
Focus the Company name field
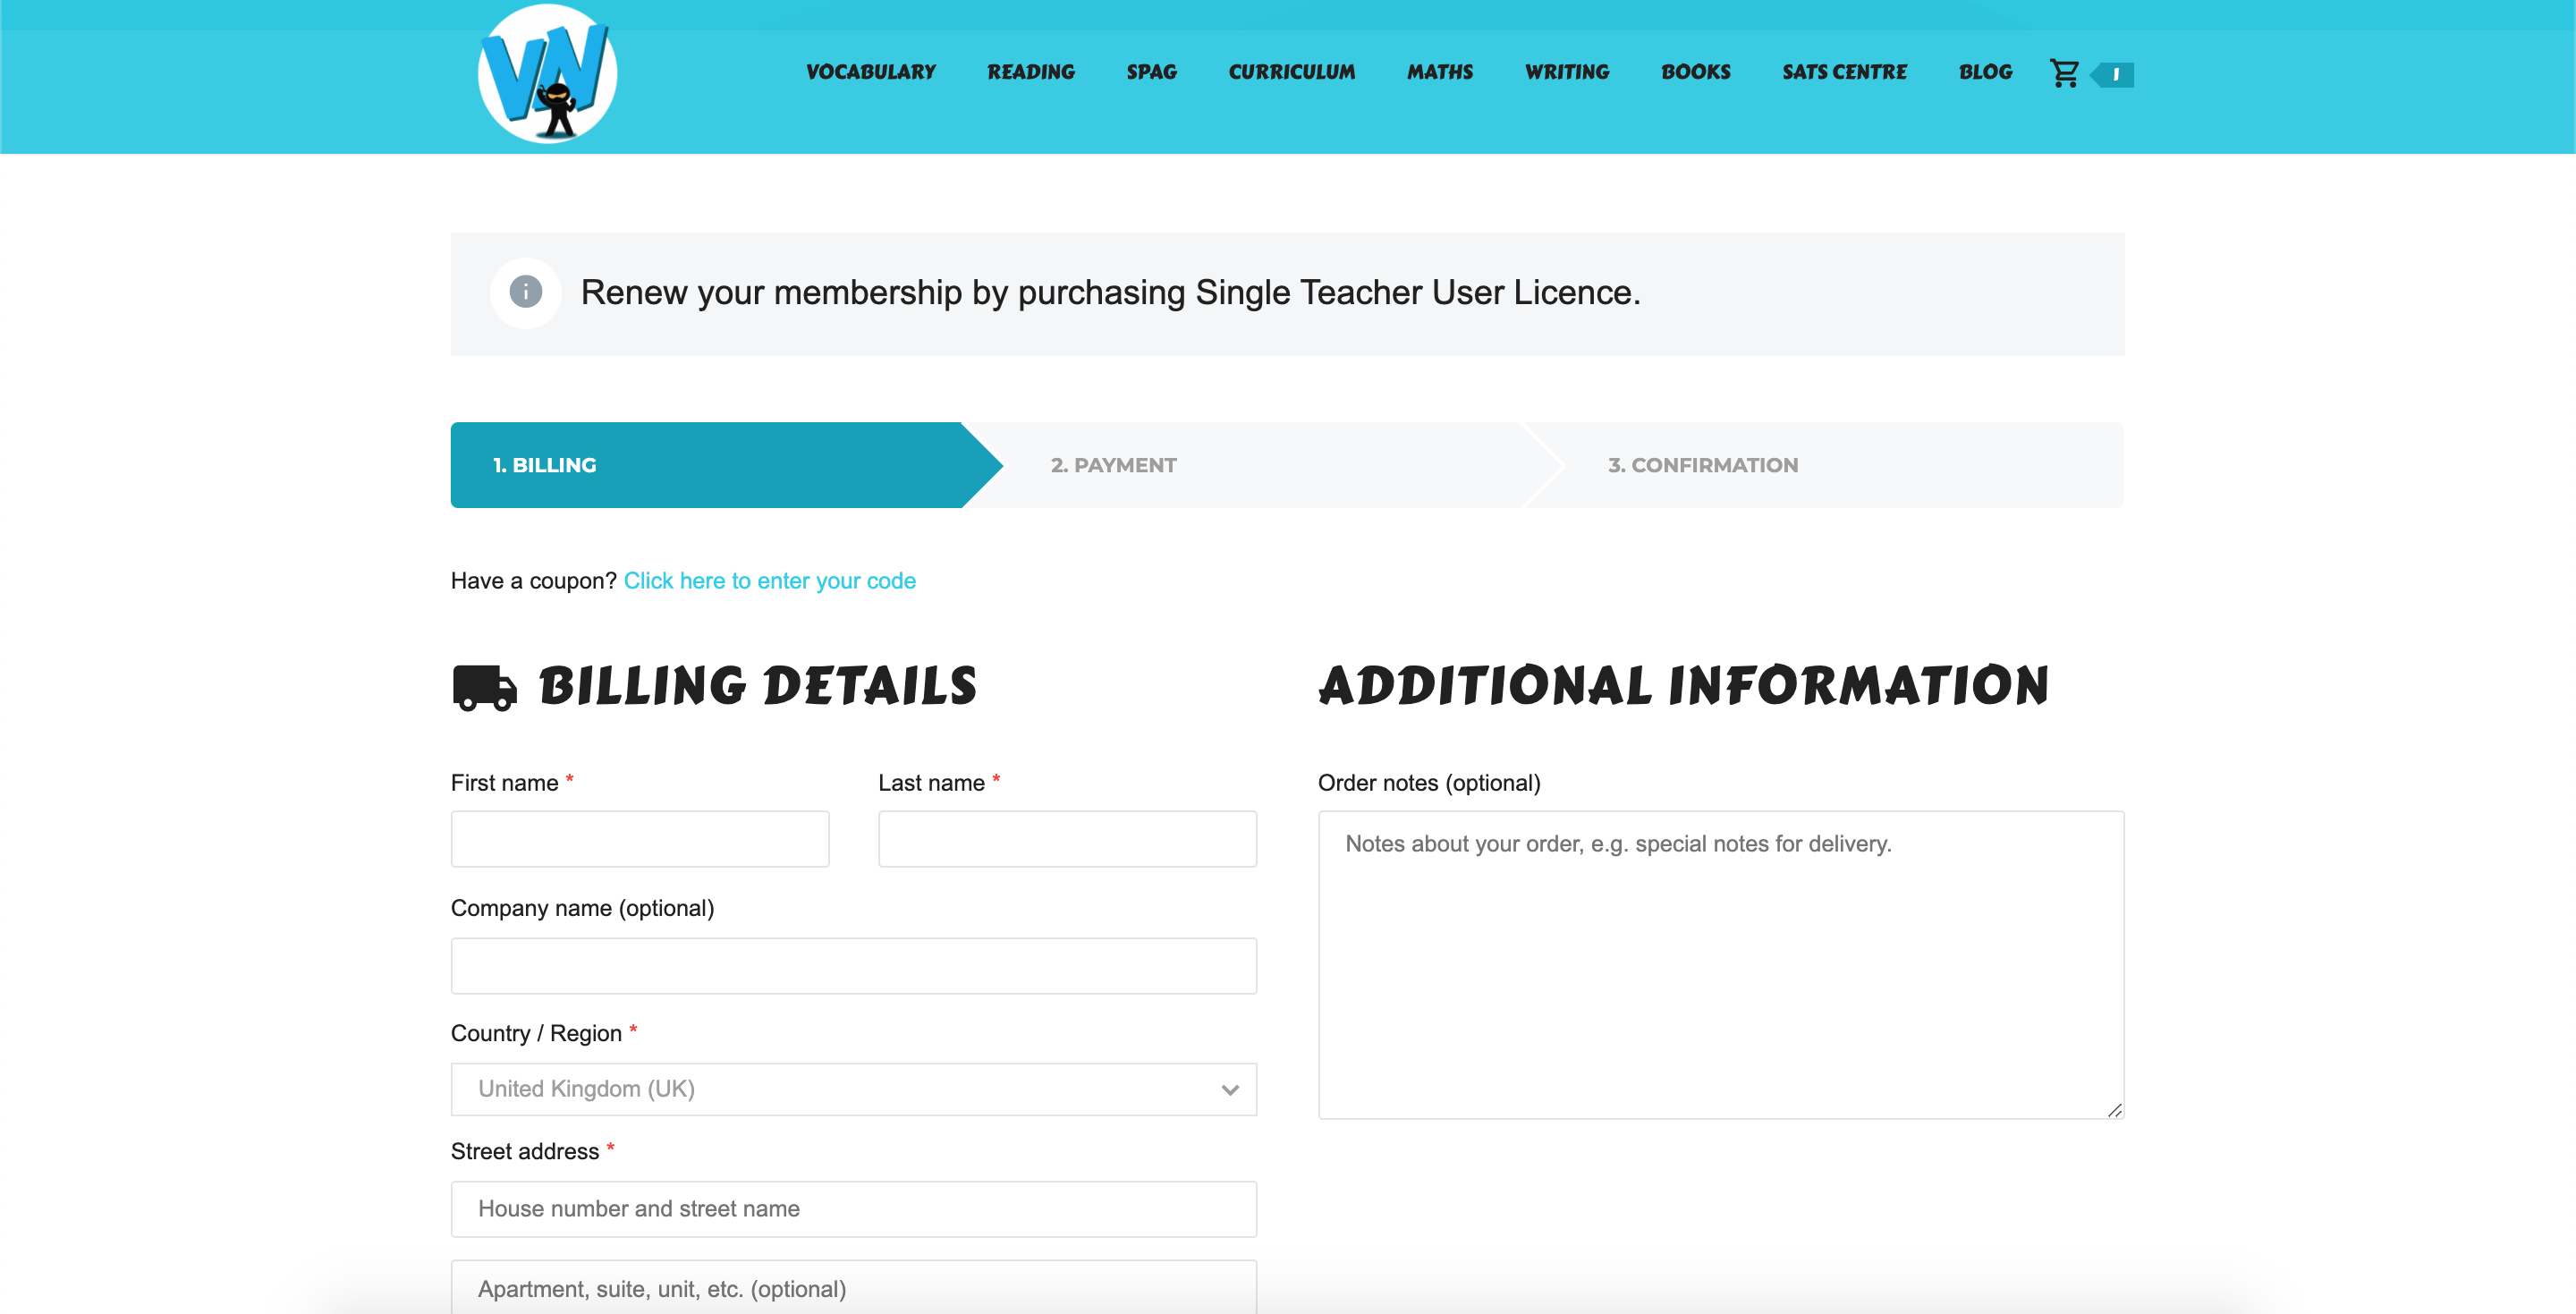(x=853, y=966)
